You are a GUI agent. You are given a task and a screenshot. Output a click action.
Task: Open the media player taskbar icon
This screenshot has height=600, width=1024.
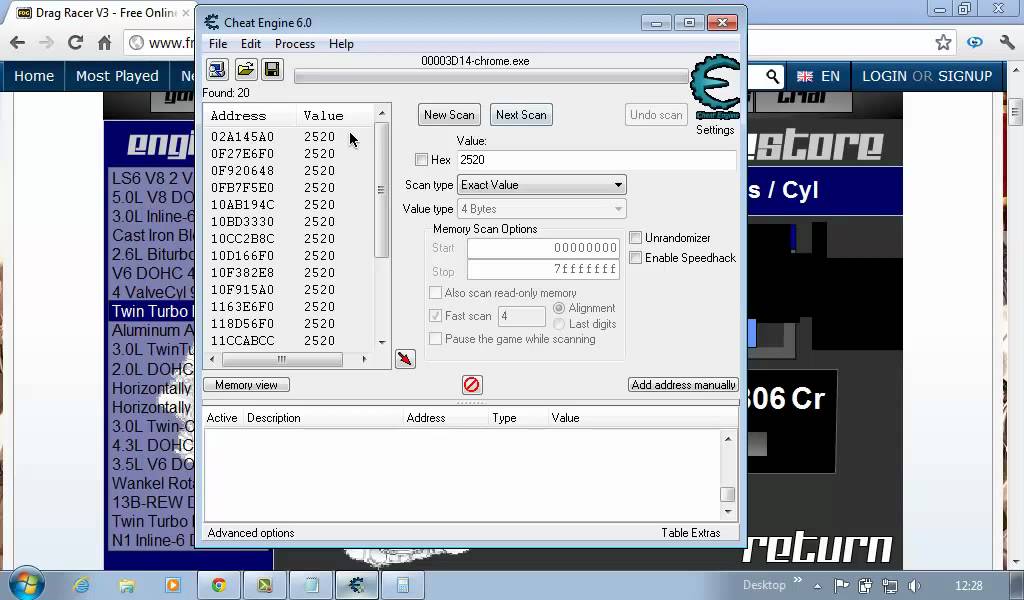tap(172, 585)
